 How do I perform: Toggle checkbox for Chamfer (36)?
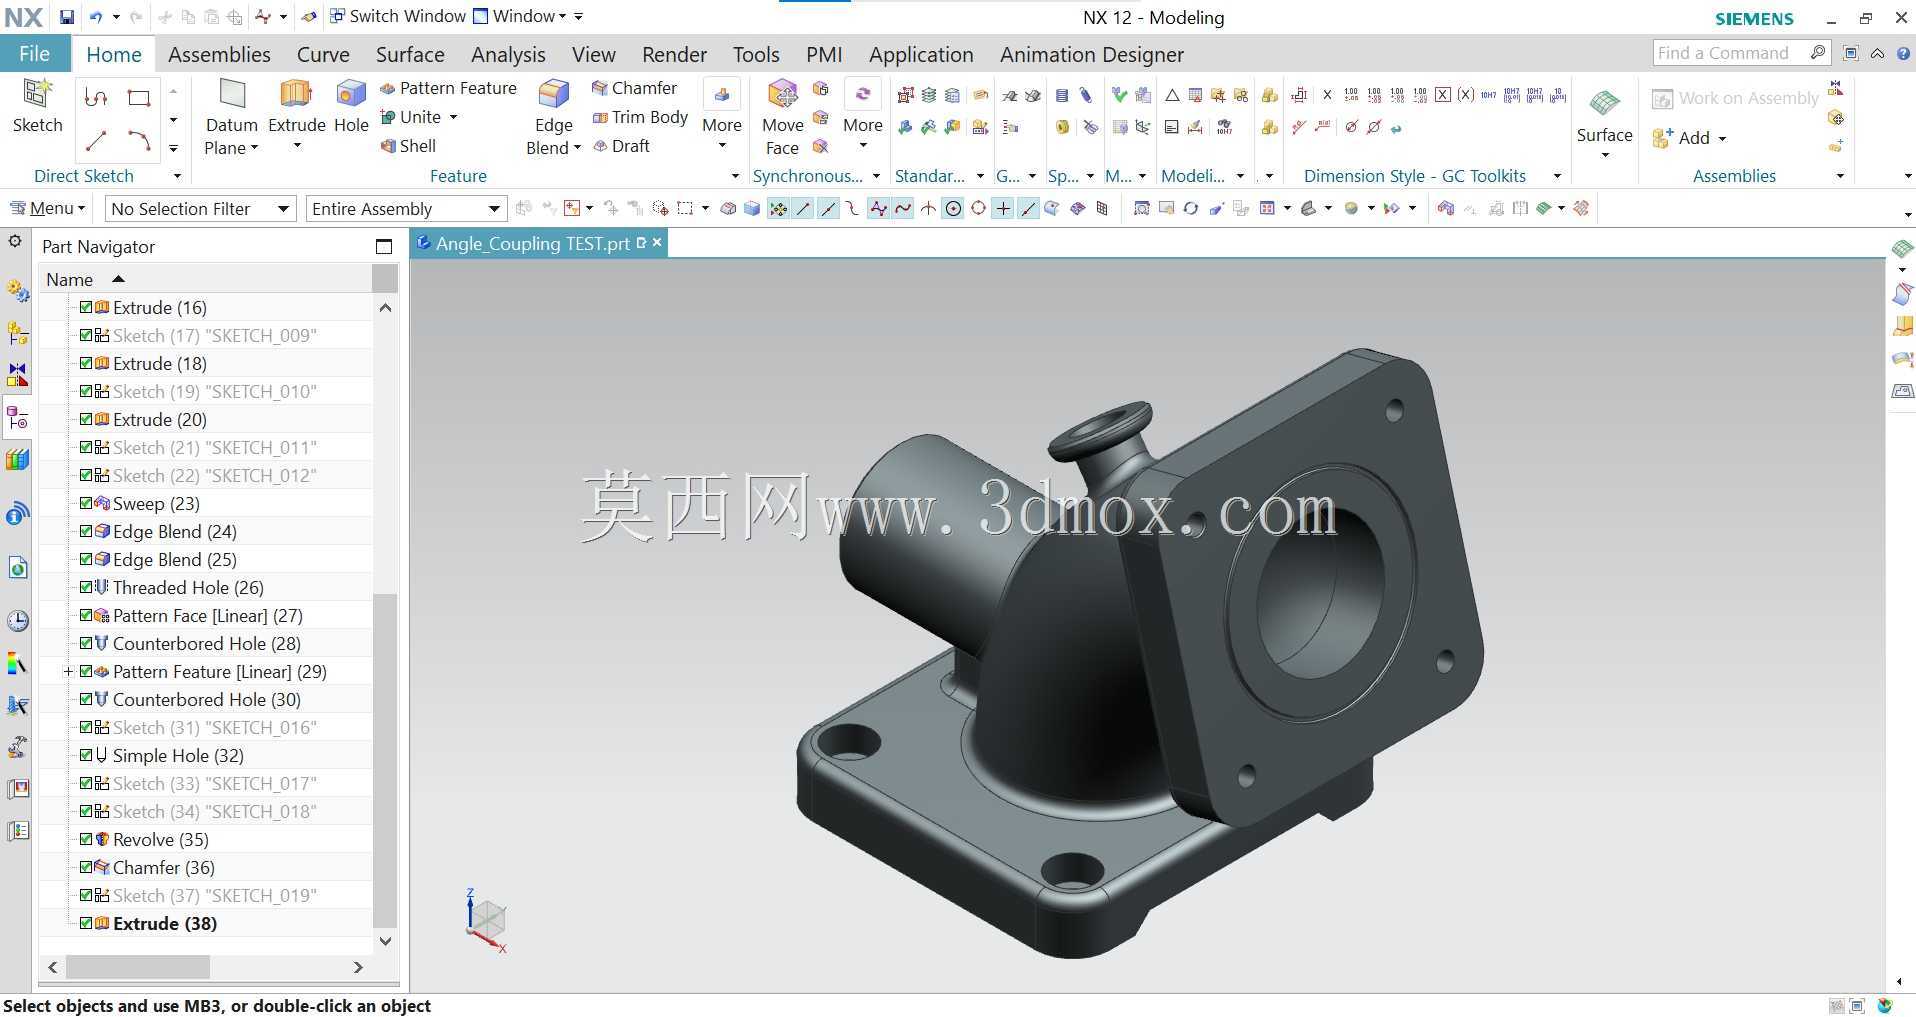[86, 867]
